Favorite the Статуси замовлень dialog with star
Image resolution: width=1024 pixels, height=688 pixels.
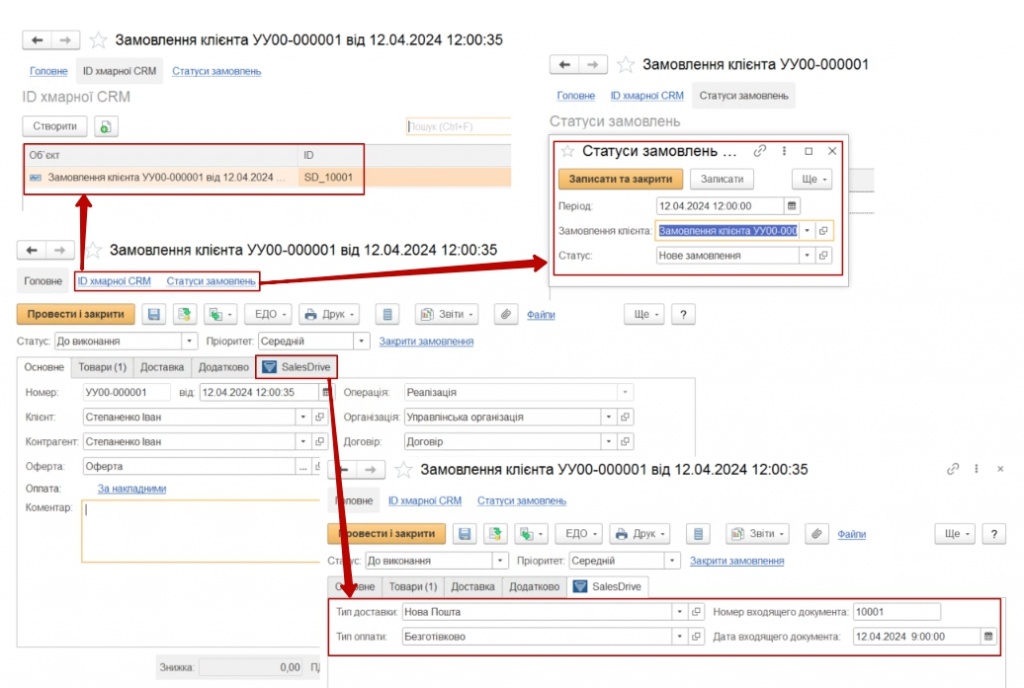click(x=567, y=151)
